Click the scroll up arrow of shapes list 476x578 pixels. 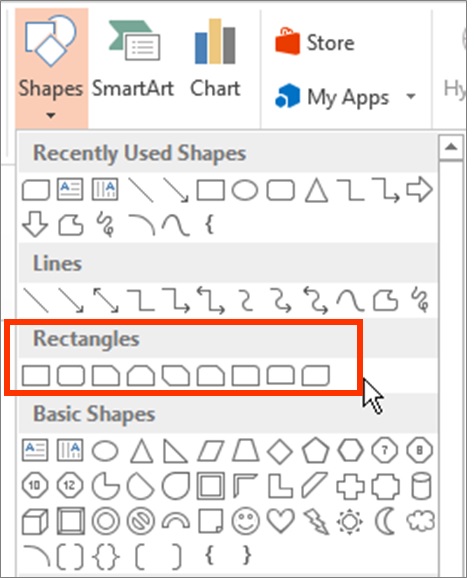(x=451, y=147)
